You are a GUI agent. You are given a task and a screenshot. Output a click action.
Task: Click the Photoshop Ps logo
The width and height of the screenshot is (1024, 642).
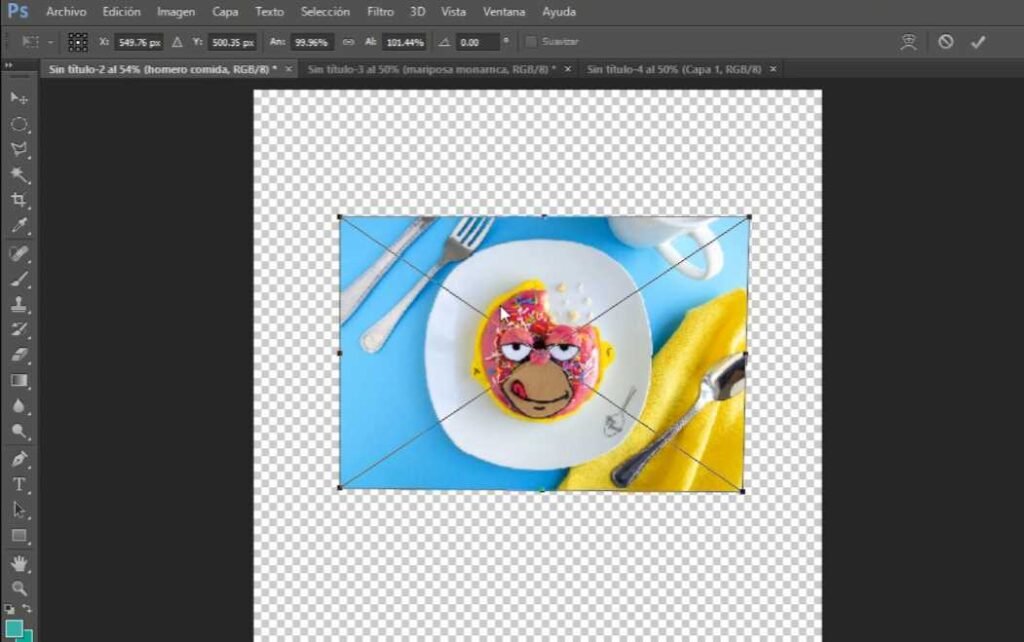coord(18,11)
